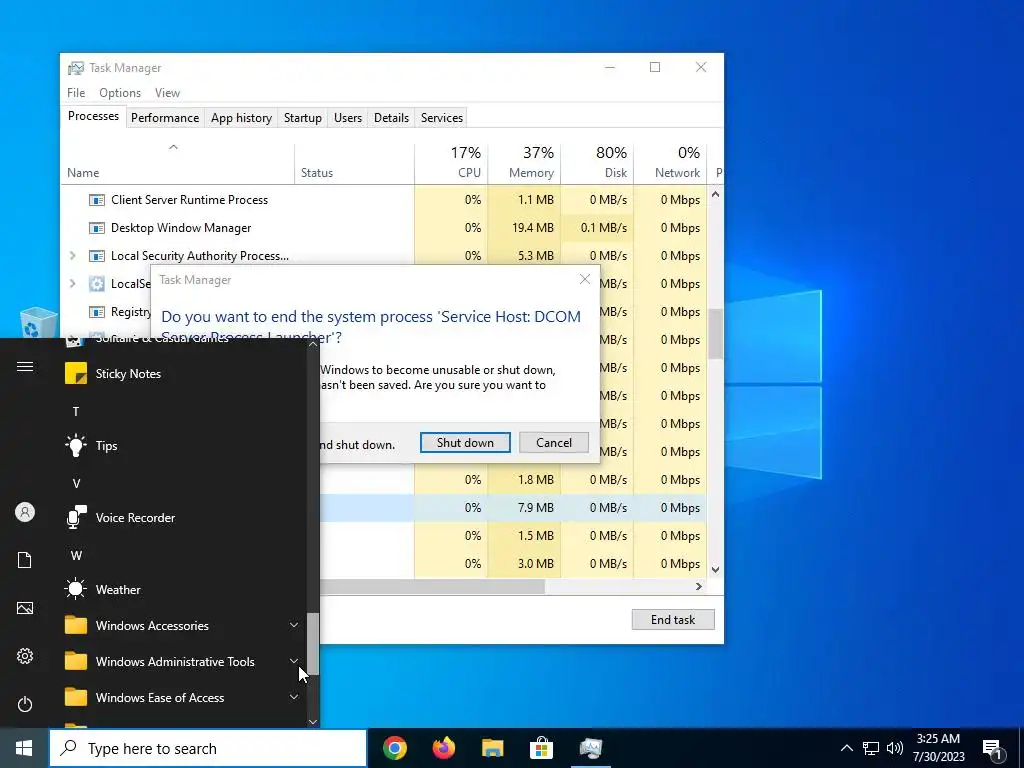Click the process list scroll up arrow

click(715, 195)
